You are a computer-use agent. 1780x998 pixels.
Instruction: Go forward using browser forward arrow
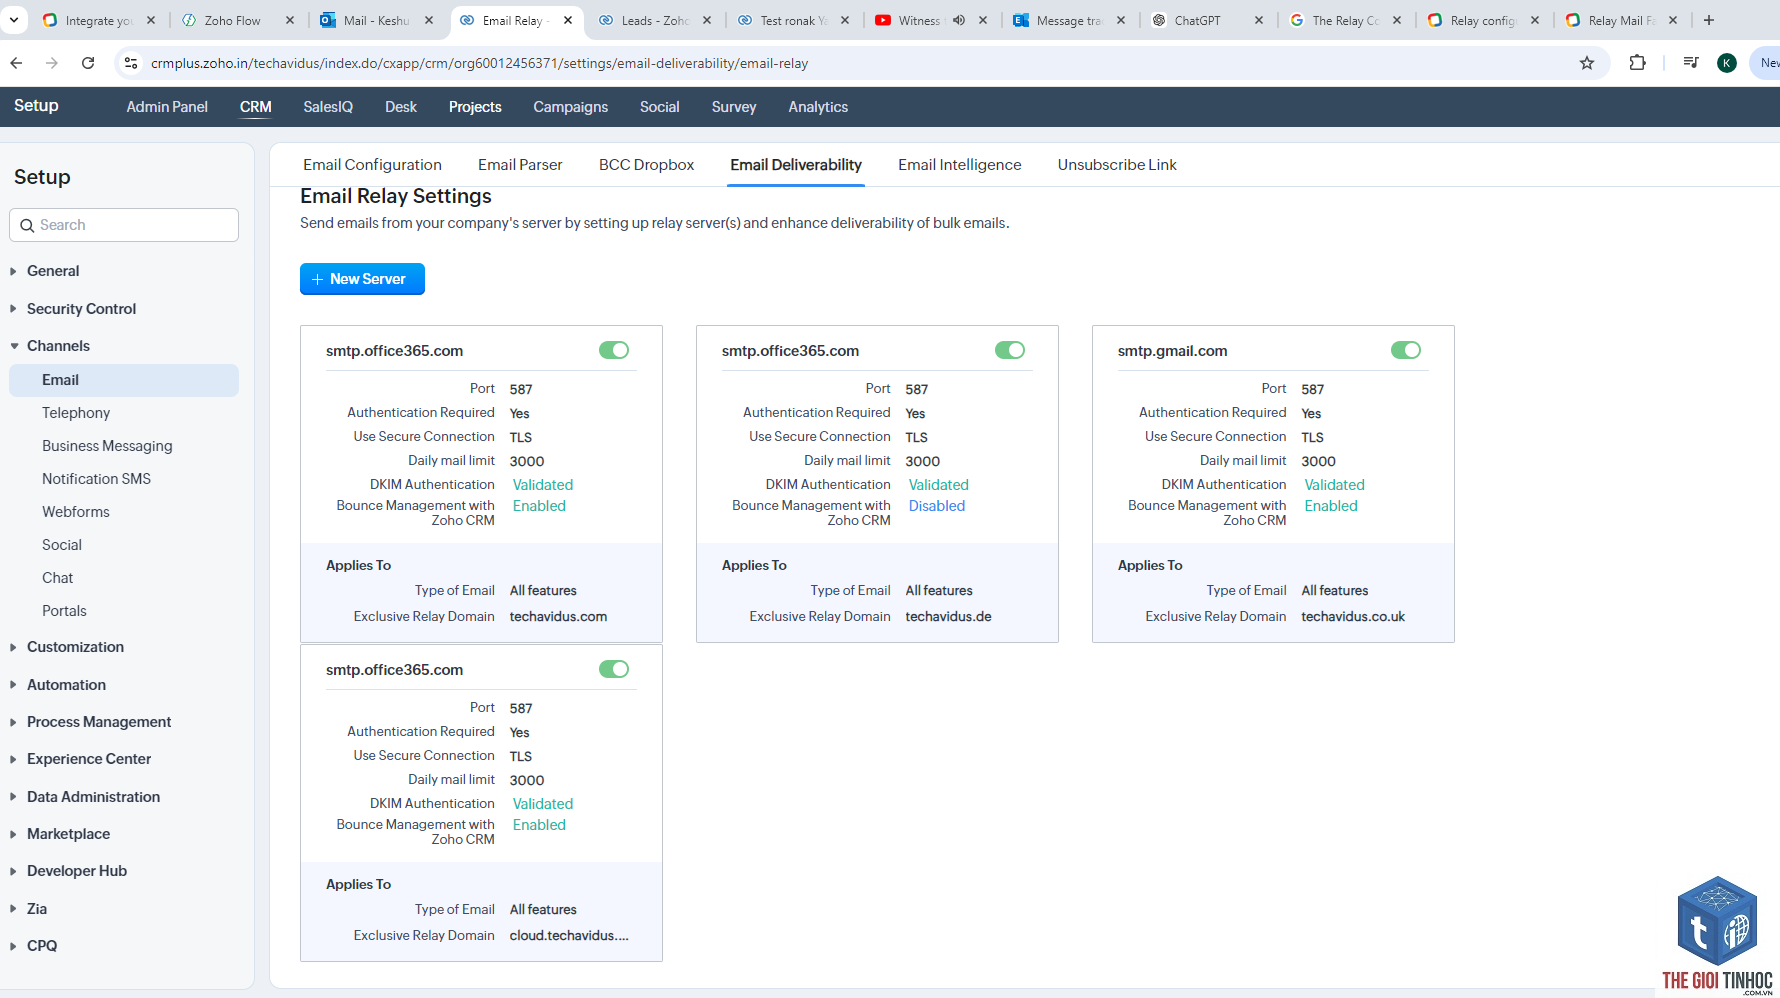(52, 63)
